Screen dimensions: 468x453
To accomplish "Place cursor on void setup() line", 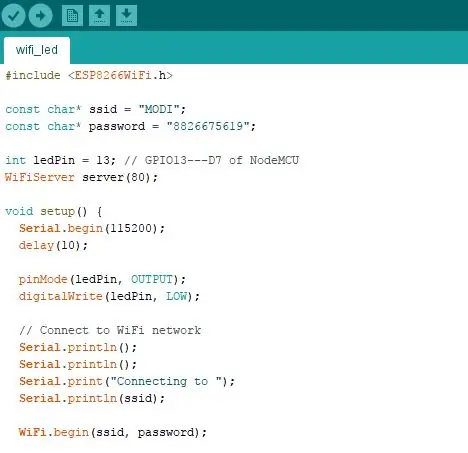I will click(54, 211).
